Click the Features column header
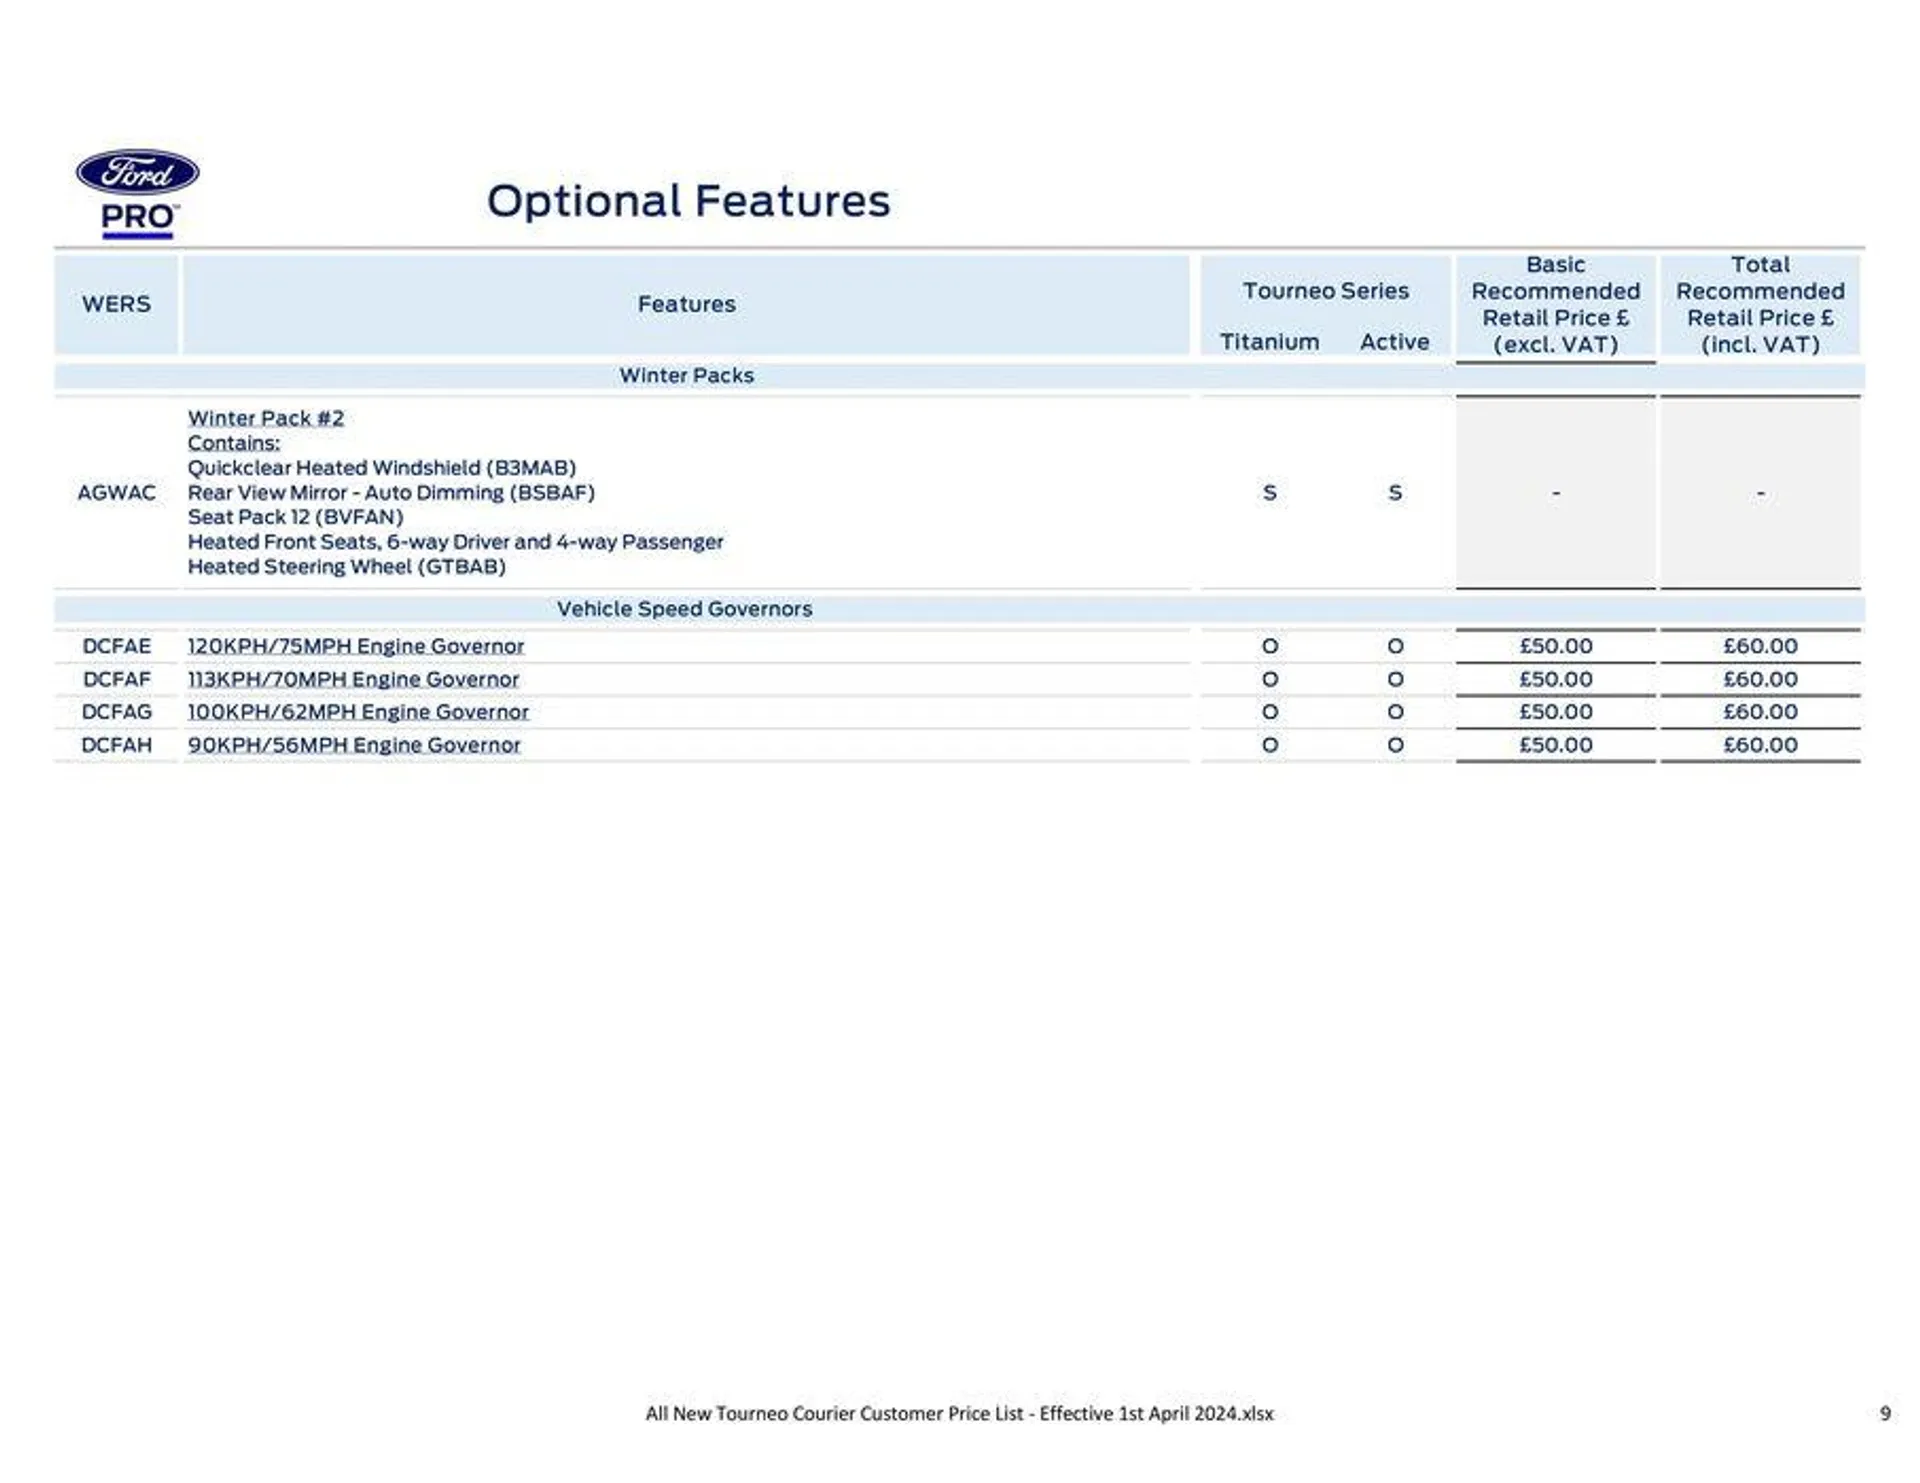The height and width of the screenshot is (1483, 1920). click(x=686, y=304)
